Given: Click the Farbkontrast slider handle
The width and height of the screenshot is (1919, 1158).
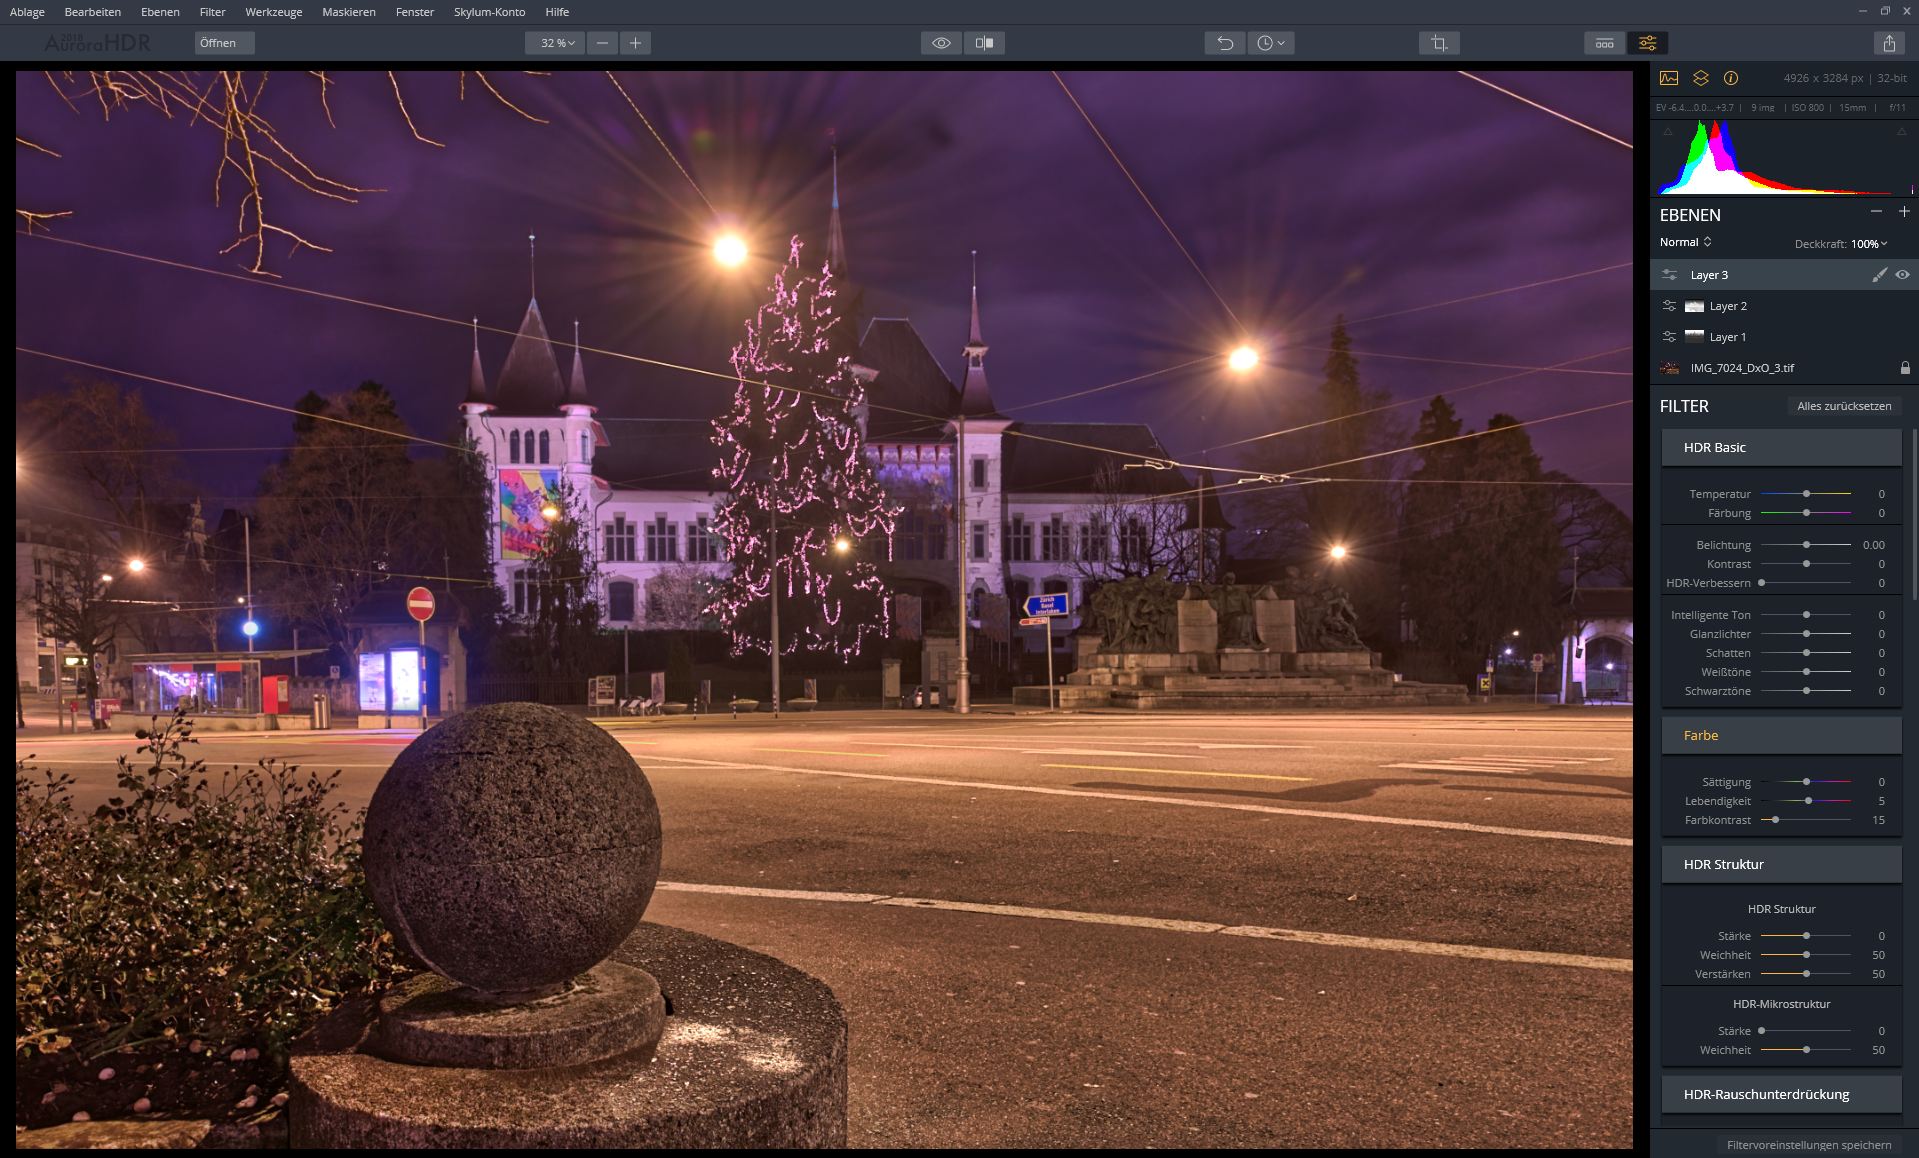Looking at the screenshot, I should (x=1775, y=820).
